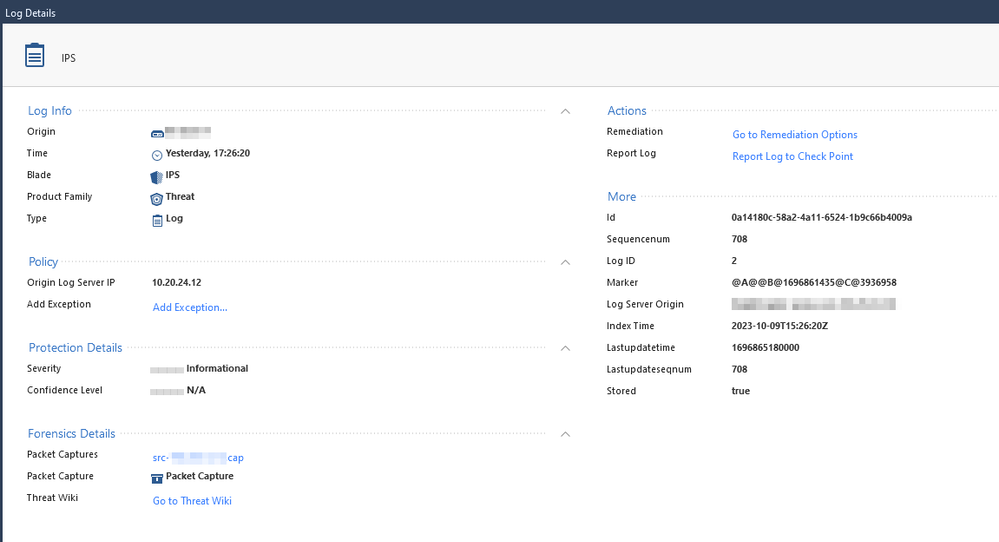The height and width of the screenshot is (542, 999).
Task: Open the src packet capture file link
Action: (x=198, y=458)
